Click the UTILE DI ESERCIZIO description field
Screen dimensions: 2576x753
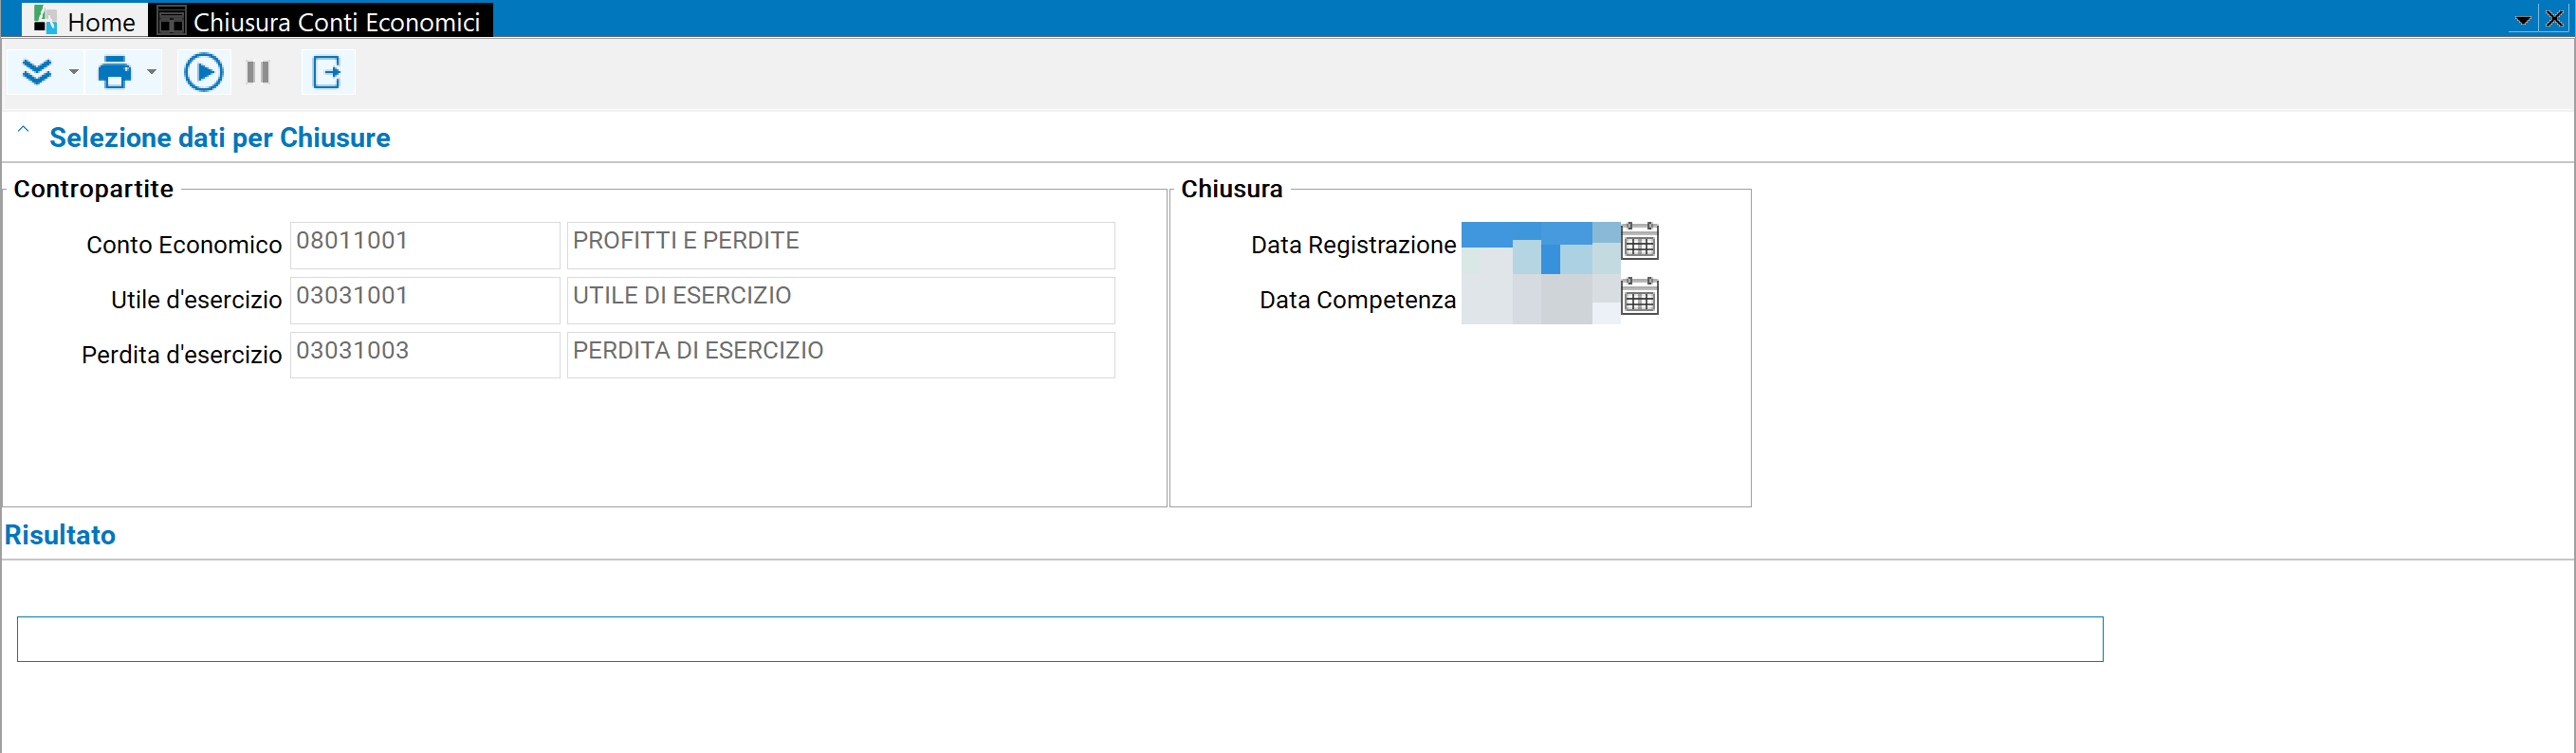coord(840,300)
